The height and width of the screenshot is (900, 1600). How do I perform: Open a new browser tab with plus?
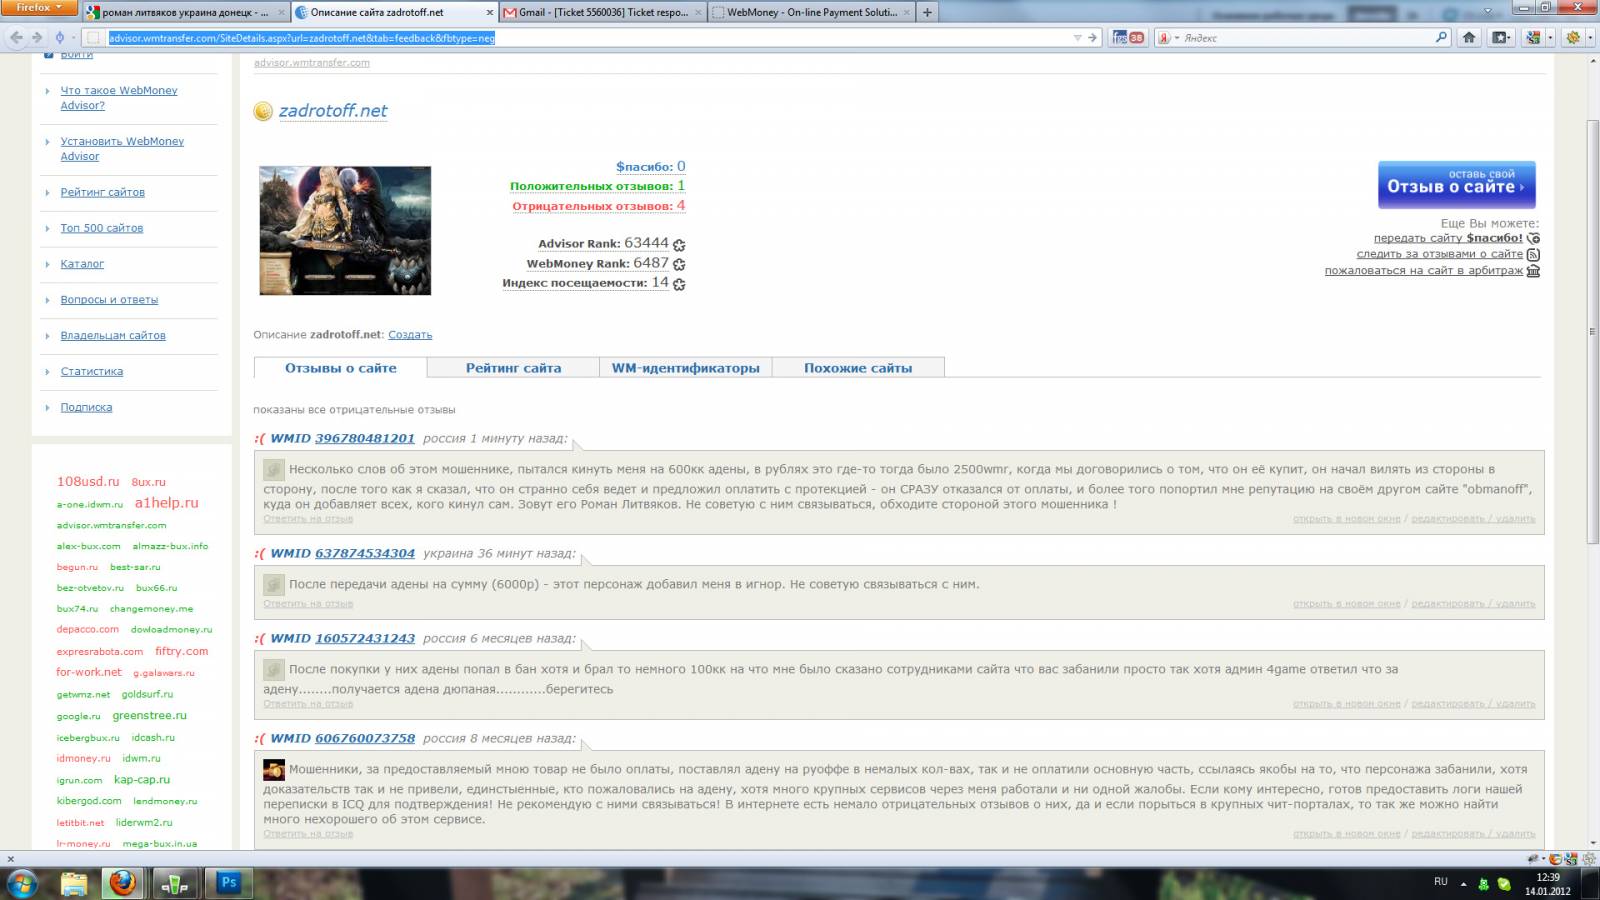click(927, 12)
